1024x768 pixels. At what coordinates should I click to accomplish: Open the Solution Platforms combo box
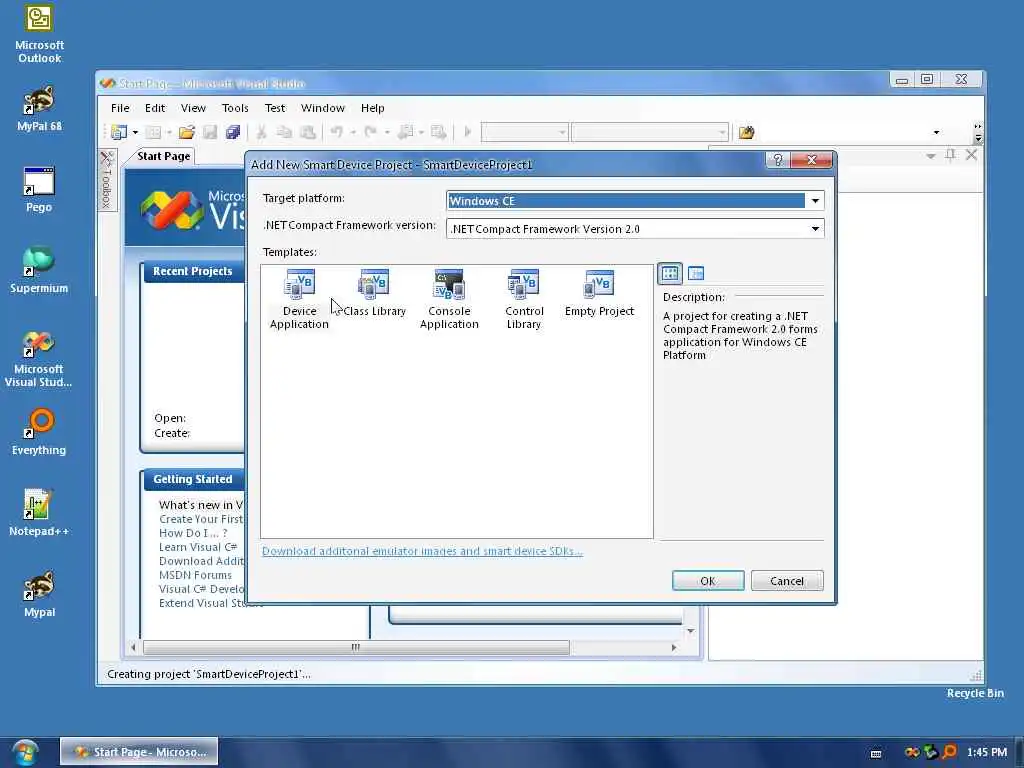(x=650, y=133)
